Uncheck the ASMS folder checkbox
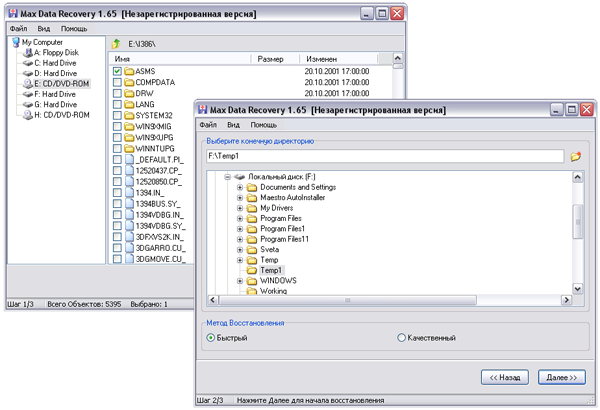 click(x=117, y=72)
